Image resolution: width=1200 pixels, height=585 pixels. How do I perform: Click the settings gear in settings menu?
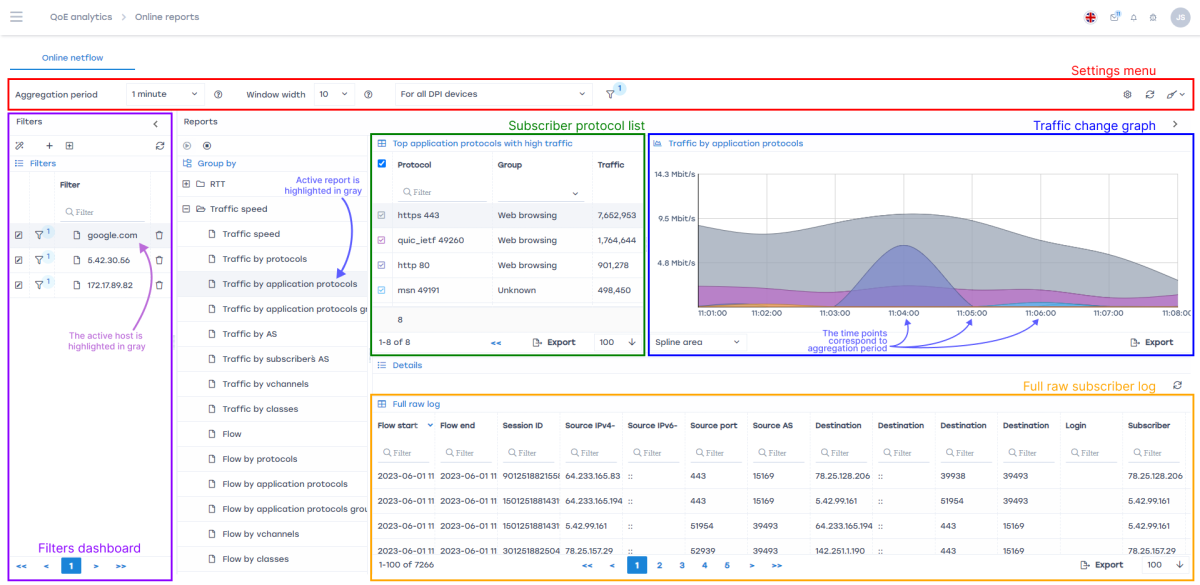tap(1127, 94)
